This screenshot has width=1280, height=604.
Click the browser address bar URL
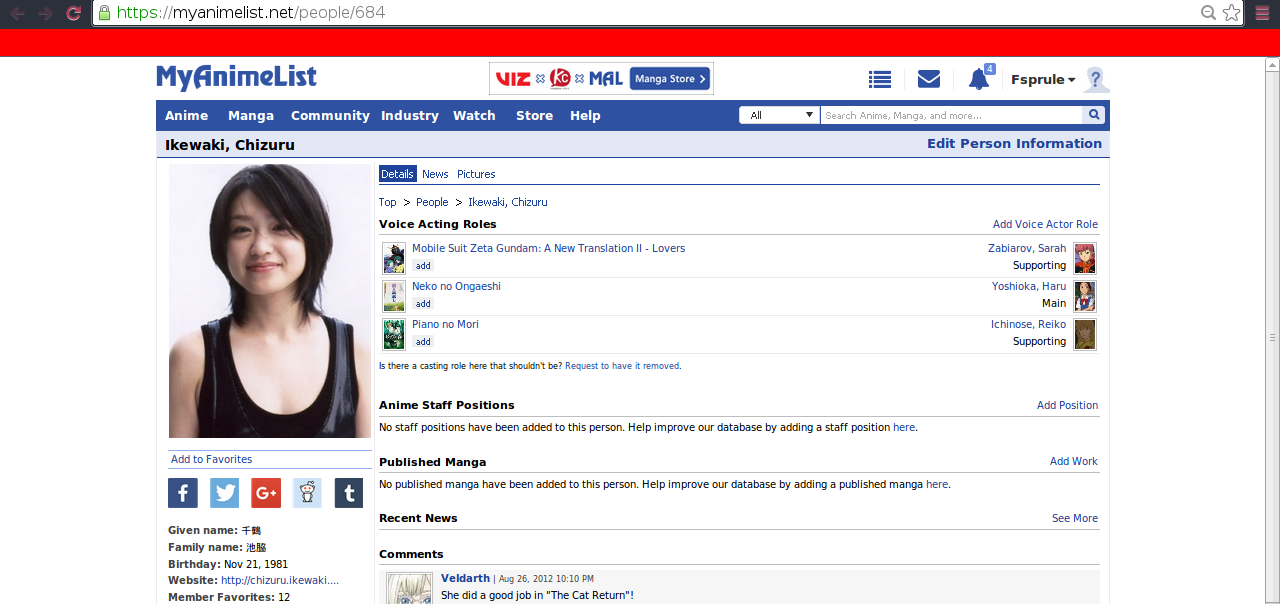pyautogui.click(x=251, y=13)
